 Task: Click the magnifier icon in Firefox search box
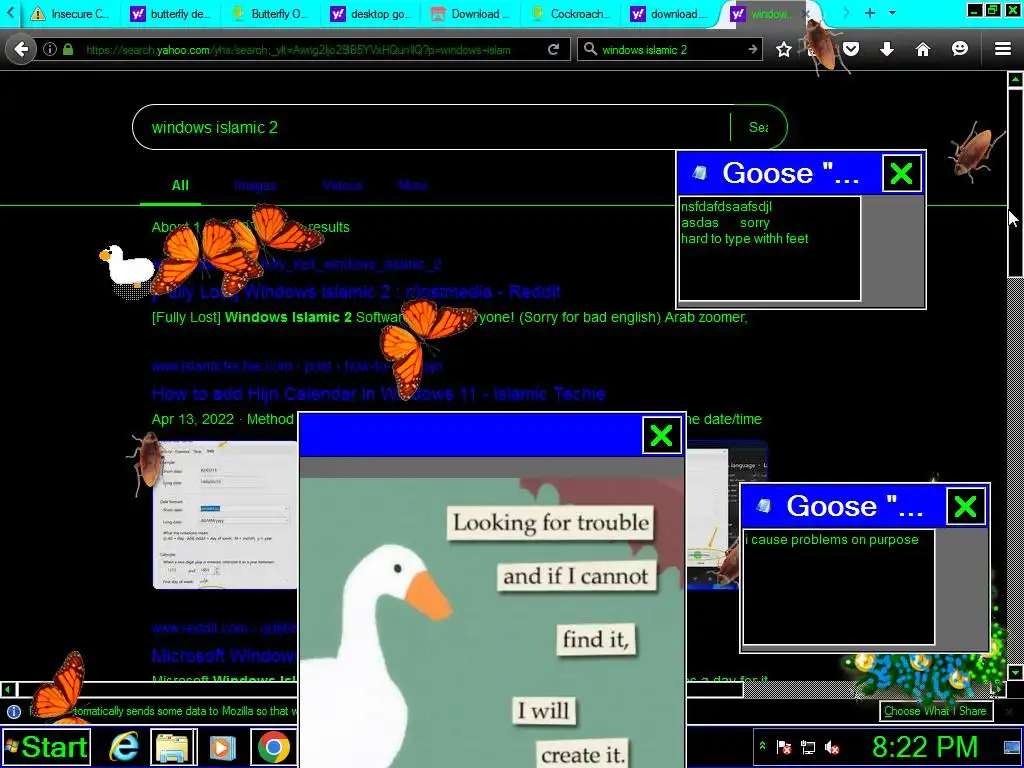tap(590, 50)
